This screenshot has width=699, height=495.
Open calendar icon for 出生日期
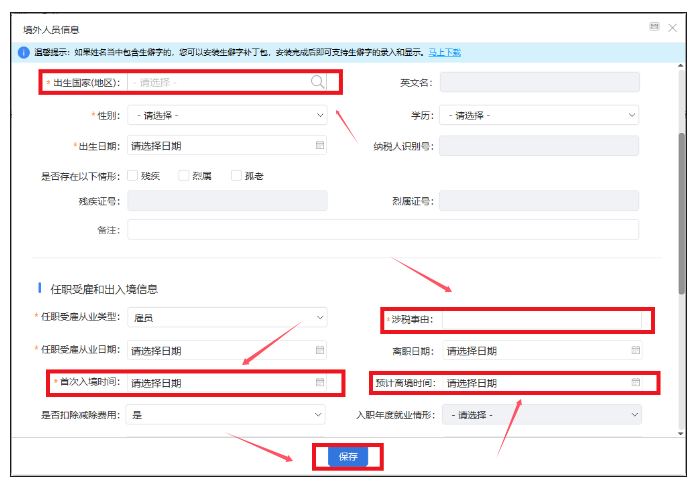[320, 145]
